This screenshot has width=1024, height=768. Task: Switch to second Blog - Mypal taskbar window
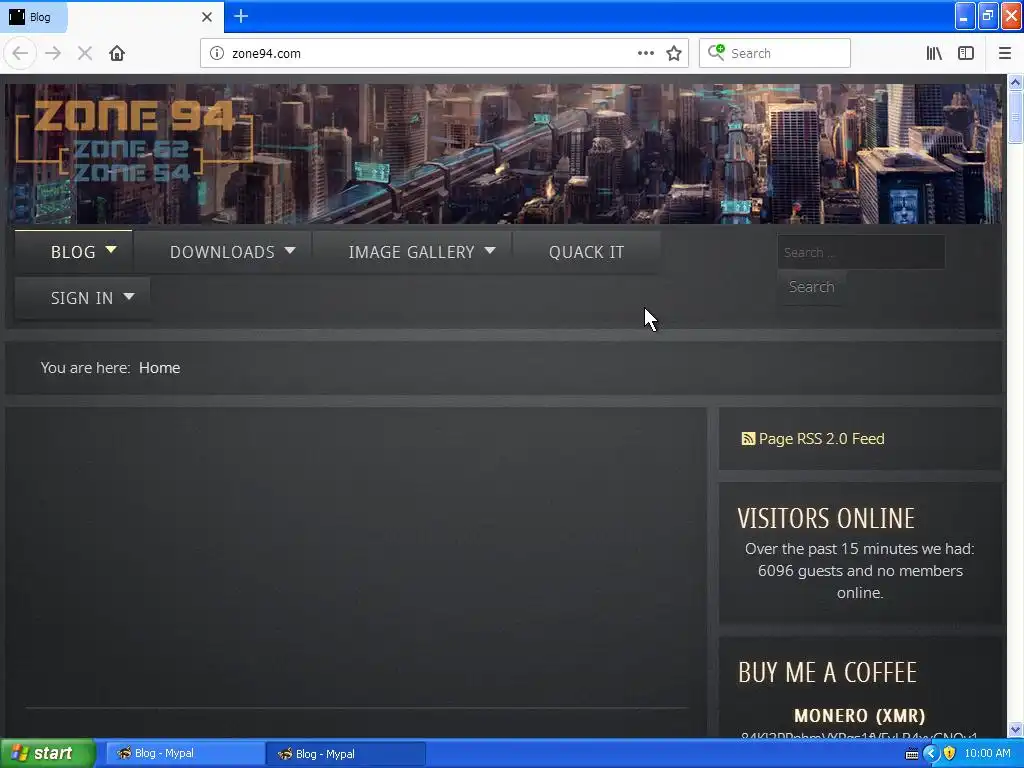click(x=345, y=754)
